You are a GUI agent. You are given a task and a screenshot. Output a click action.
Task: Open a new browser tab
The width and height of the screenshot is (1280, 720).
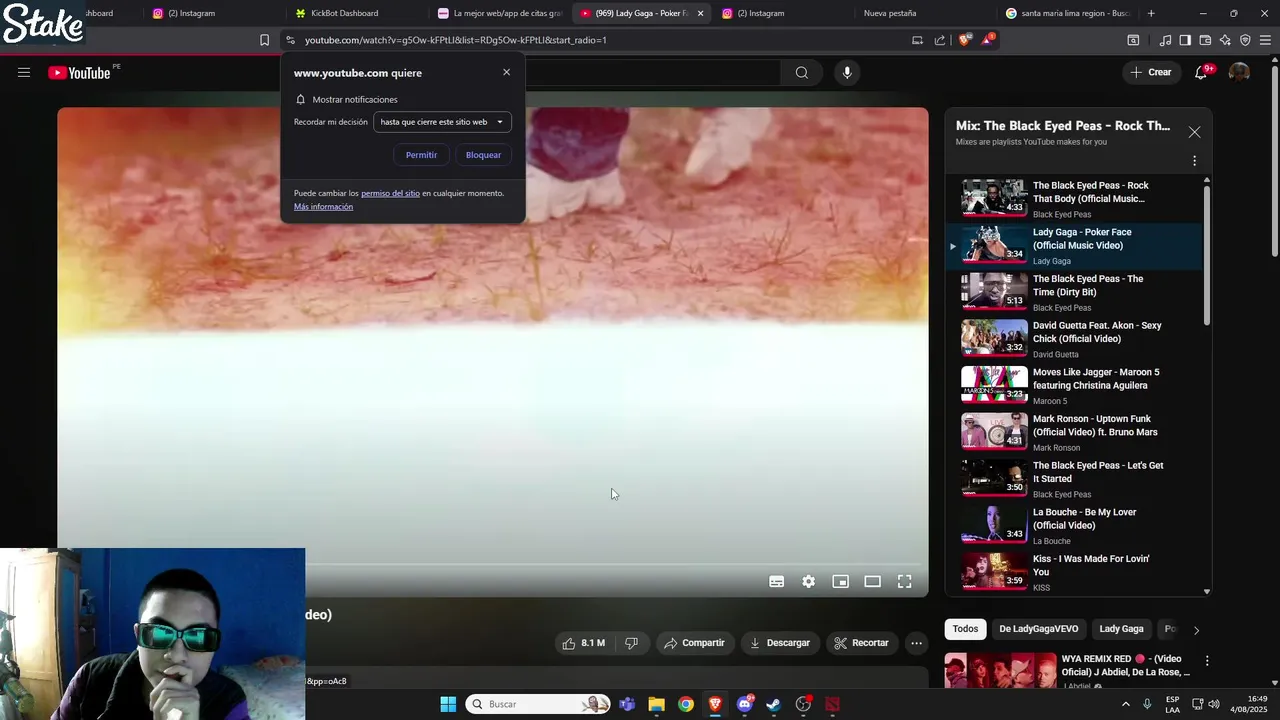pos(1151,13)
